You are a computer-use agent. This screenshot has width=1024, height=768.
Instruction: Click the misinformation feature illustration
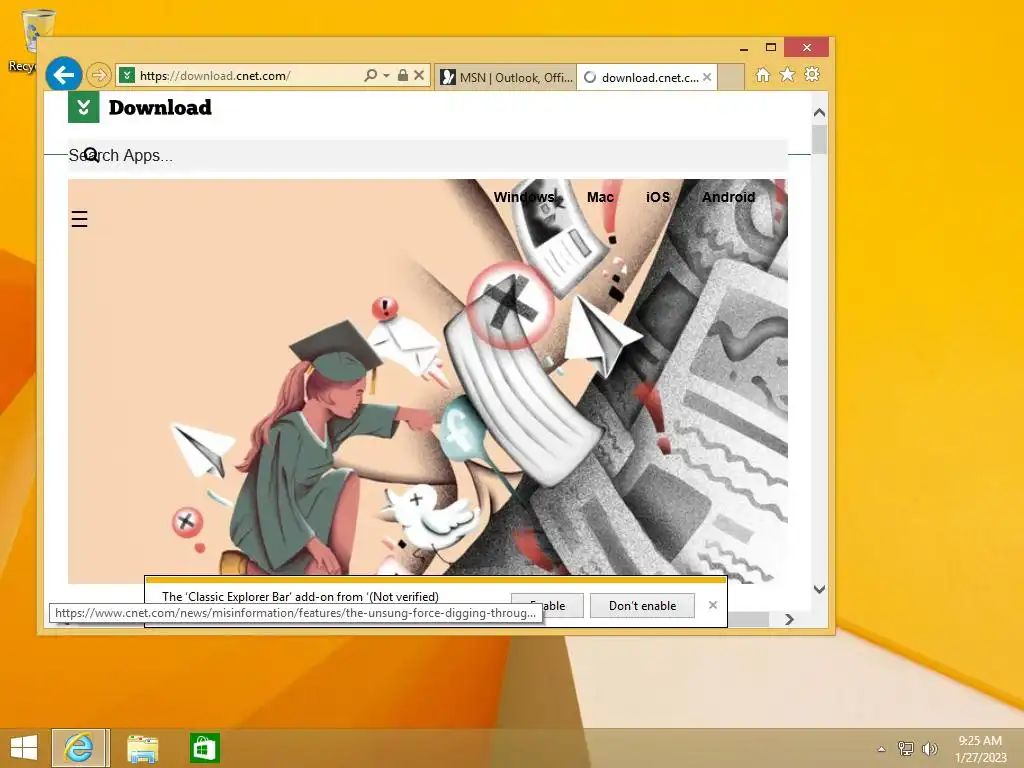(428, 381)
